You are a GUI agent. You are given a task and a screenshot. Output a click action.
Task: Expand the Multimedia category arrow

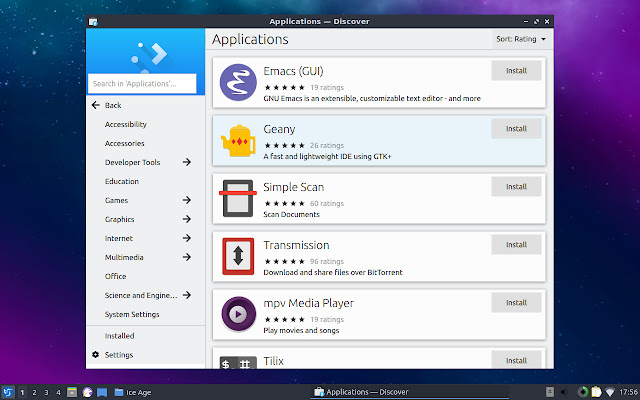click(187, 257)
